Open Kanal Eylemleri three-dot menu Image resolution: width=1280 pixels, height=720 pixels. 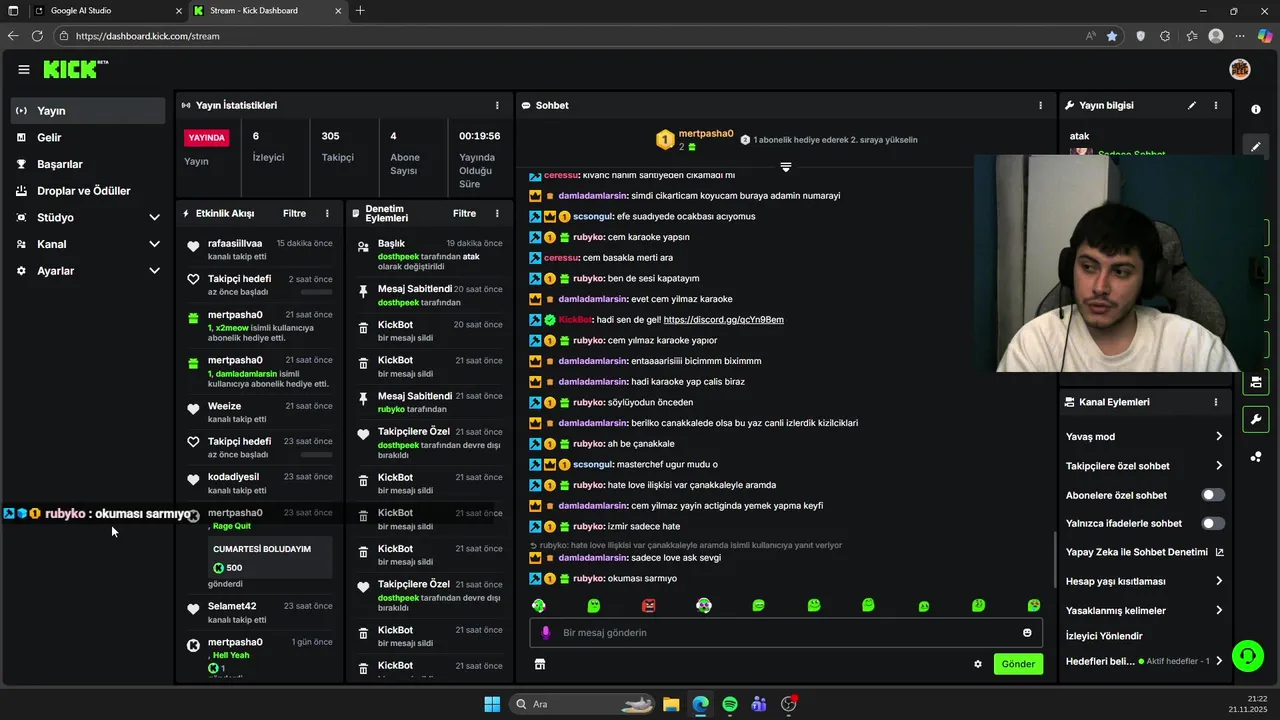(x=1216, y=402)
